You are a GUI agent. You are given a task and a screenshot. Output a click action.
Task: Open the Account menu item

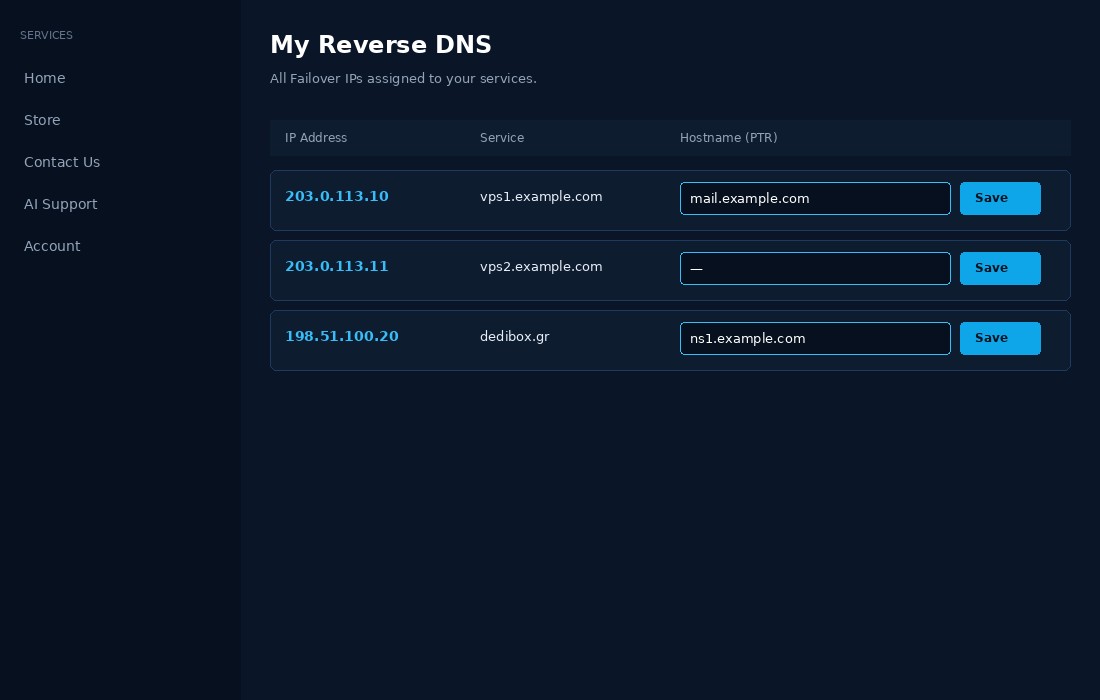pos(52,246)
